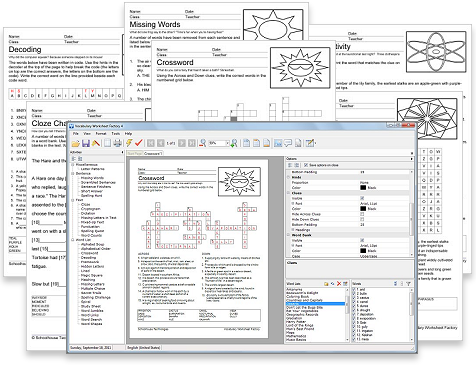
Task: Click the zoom in magnifier icon
Action: click(234, 143)
